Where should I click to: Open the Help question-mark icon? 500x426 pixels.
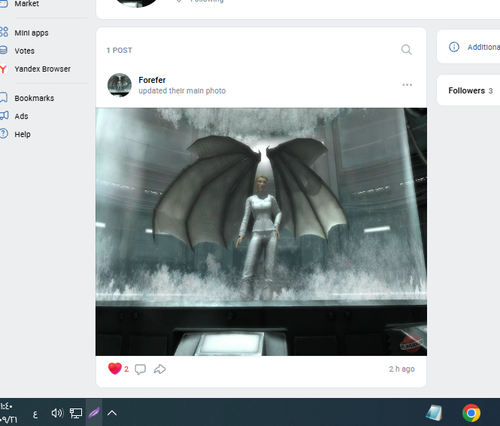tap(4, 134)
